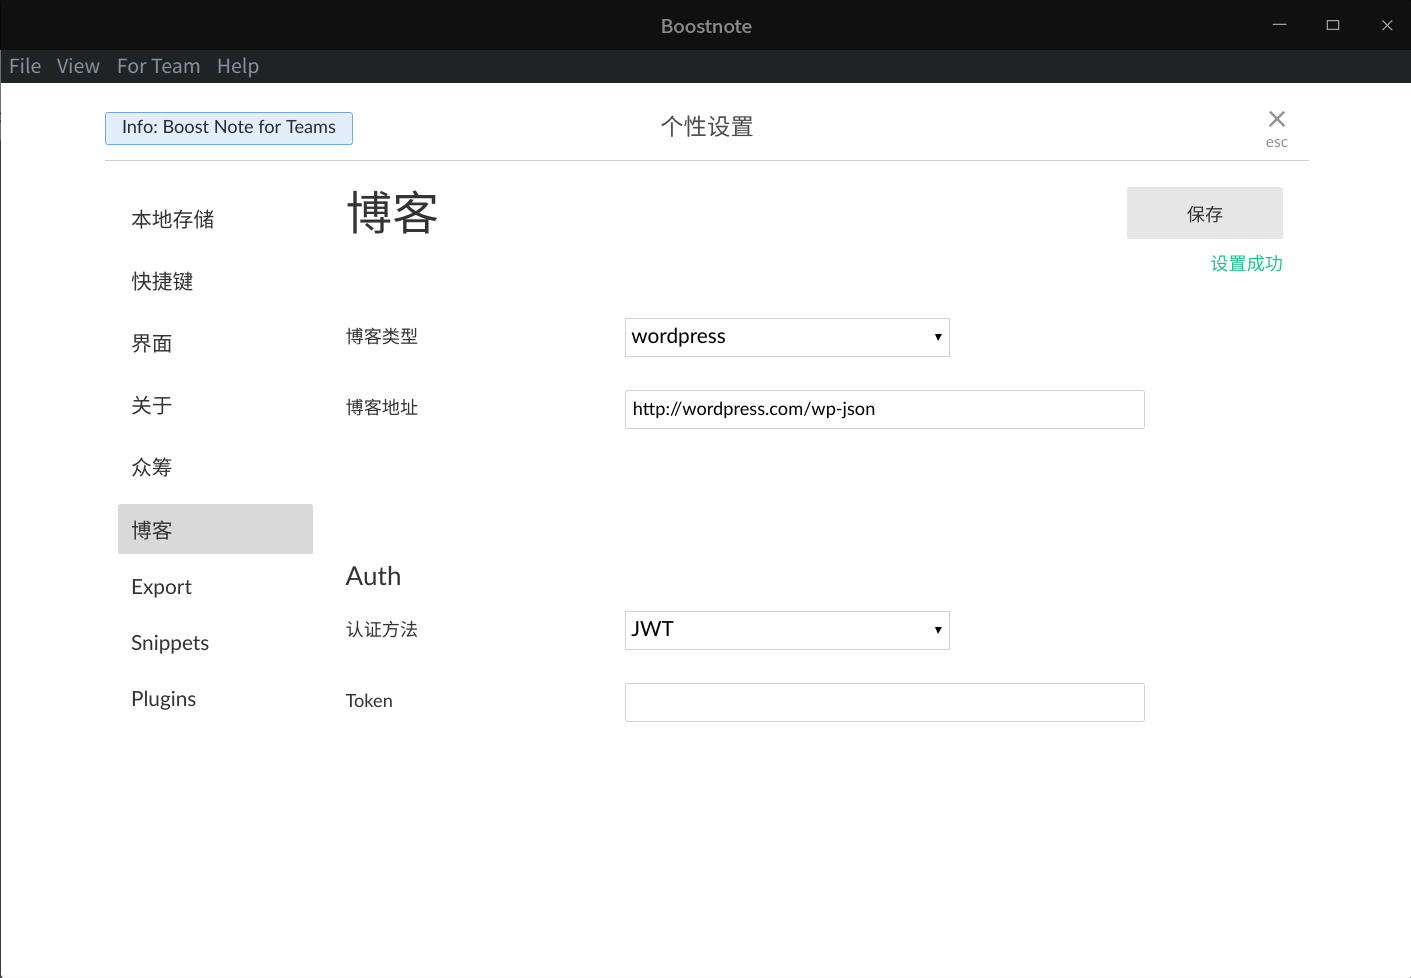Open the Snippets settings tab

point(170,643)
